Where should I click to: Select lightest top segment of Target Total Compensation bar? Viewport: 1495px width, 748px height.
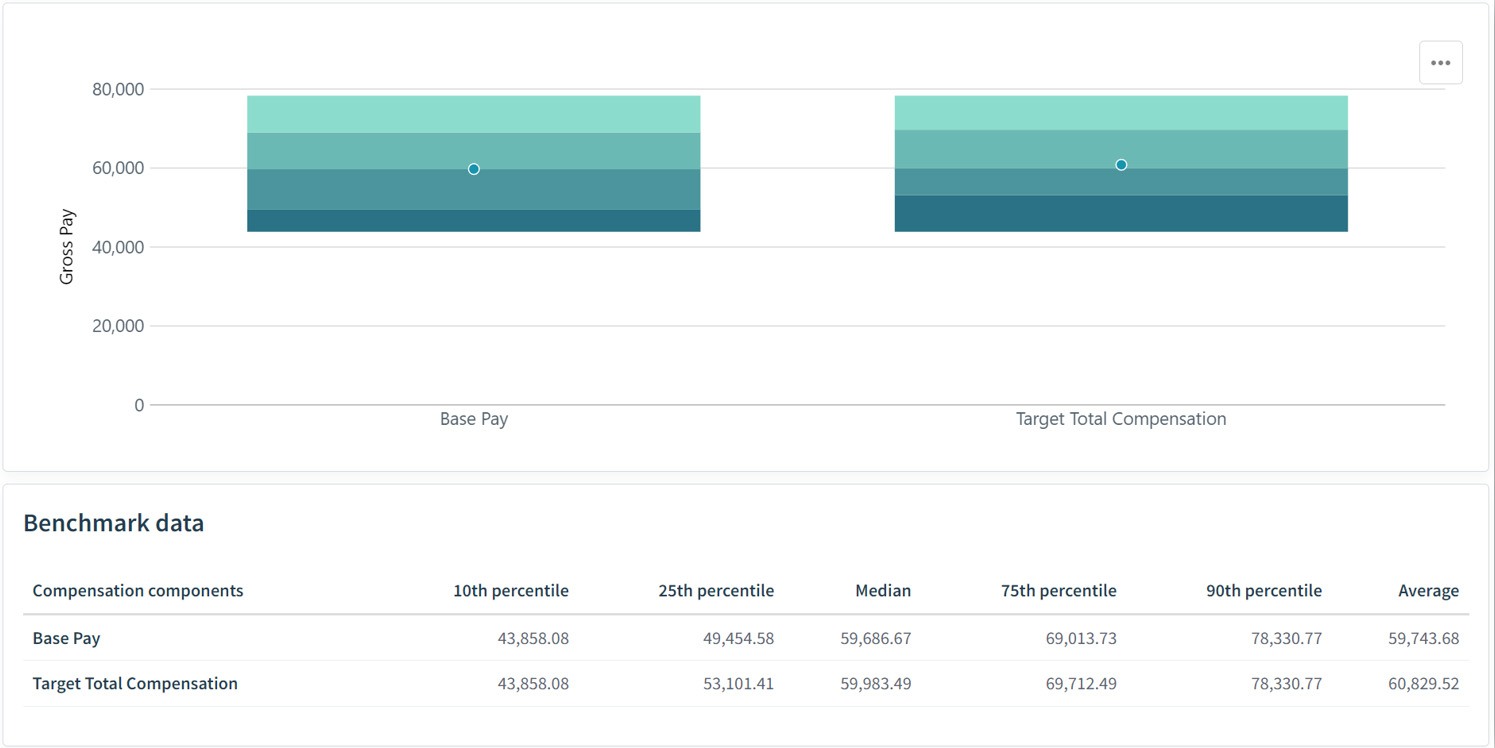tap(1121, 113)
